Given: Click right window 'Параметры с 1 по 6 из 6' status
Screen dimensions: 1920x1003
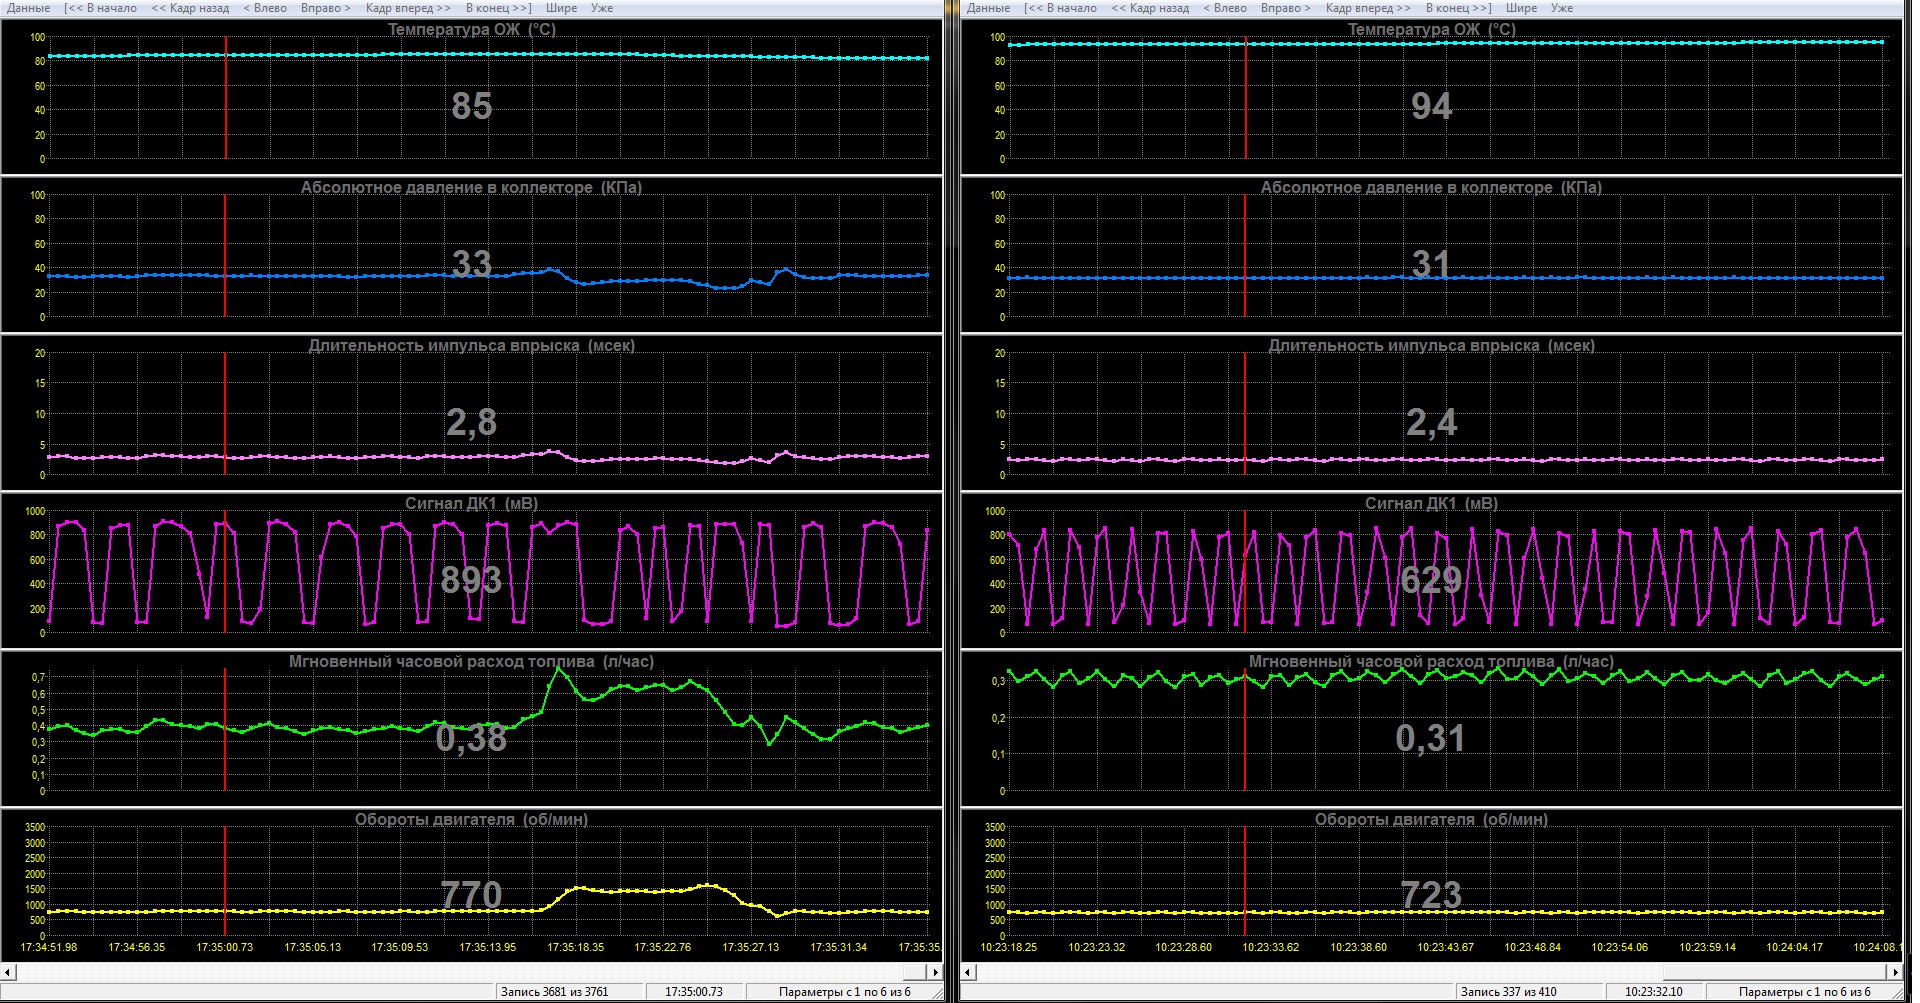Looking at the screenshot, I should pyautogui.click(x=1805, y=992).
